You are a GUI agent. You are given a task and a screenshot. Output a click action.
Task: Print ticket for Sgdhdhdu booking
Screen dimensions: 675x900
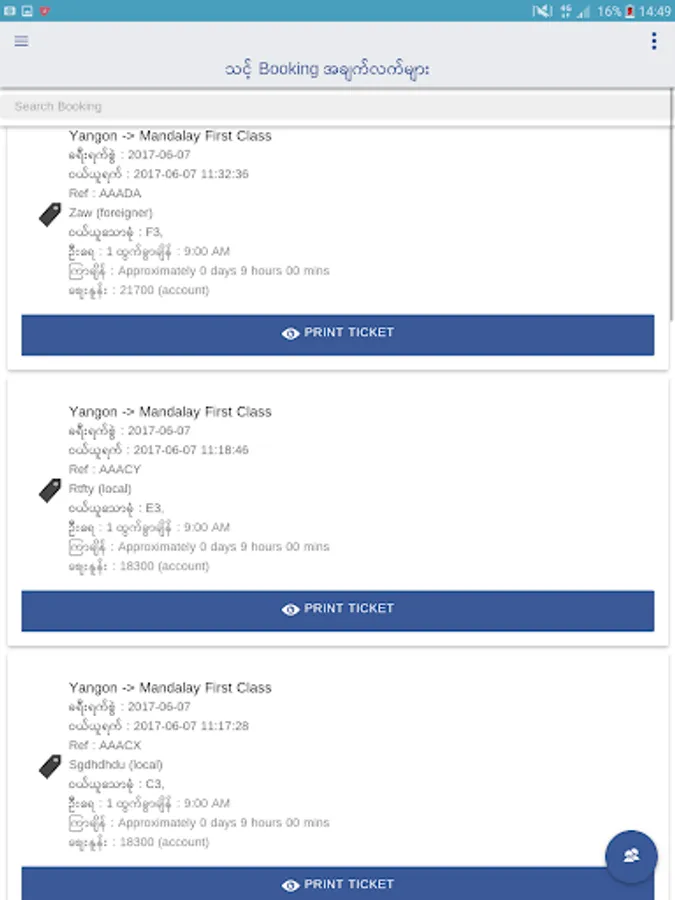338,884
